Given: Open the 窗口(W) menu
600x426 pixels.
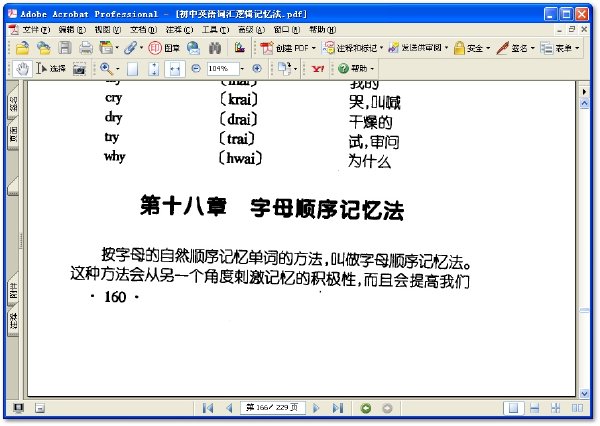Looking at the screenshot, I should click(287, 29).
